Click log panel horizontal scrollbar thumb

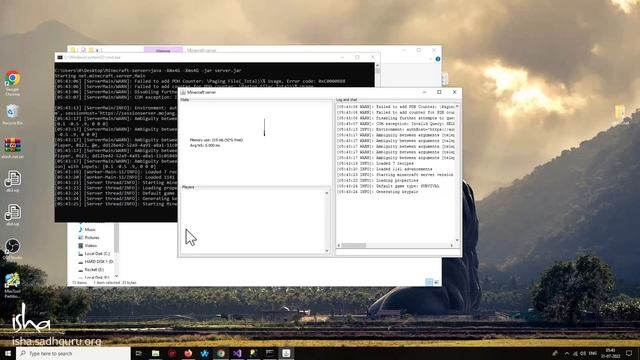click(x=353, y=245)
